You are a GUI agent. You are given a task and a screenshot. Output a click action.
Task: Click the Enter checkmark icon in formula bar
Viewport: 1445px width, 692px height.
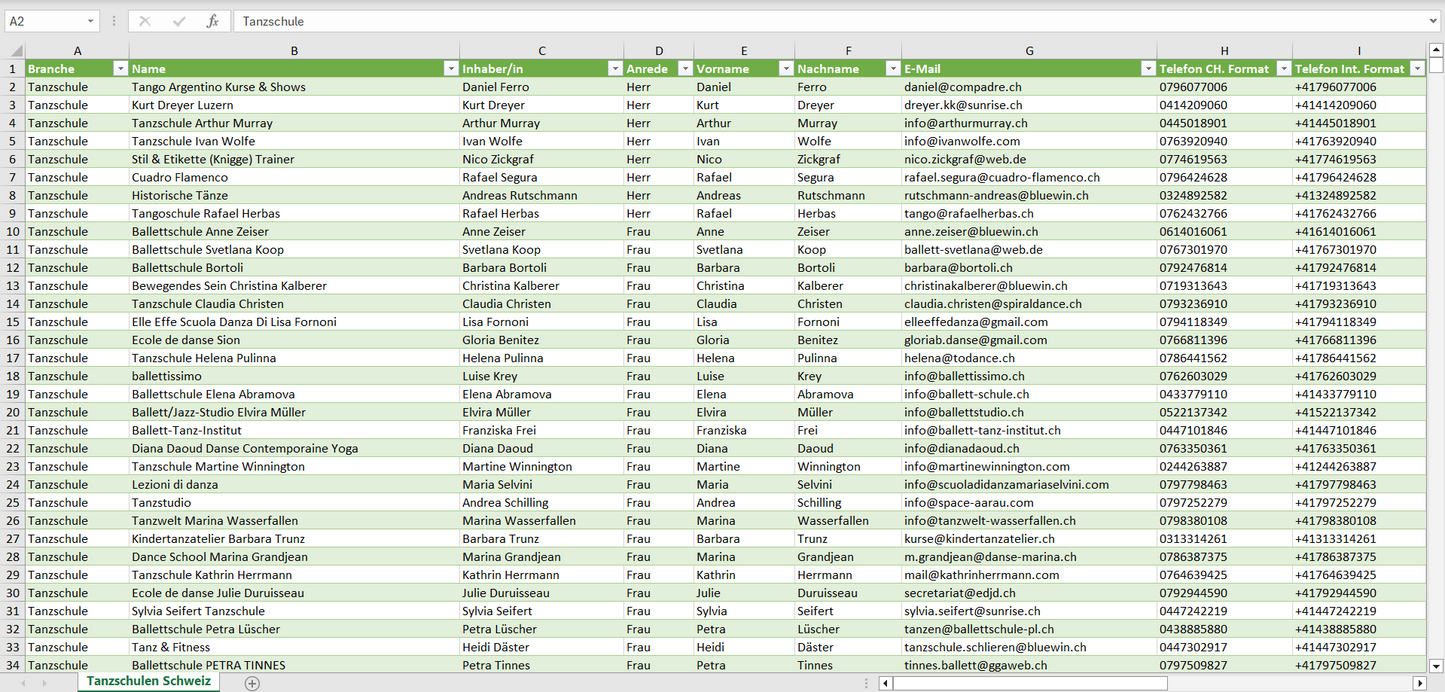(x=179, y=21)
